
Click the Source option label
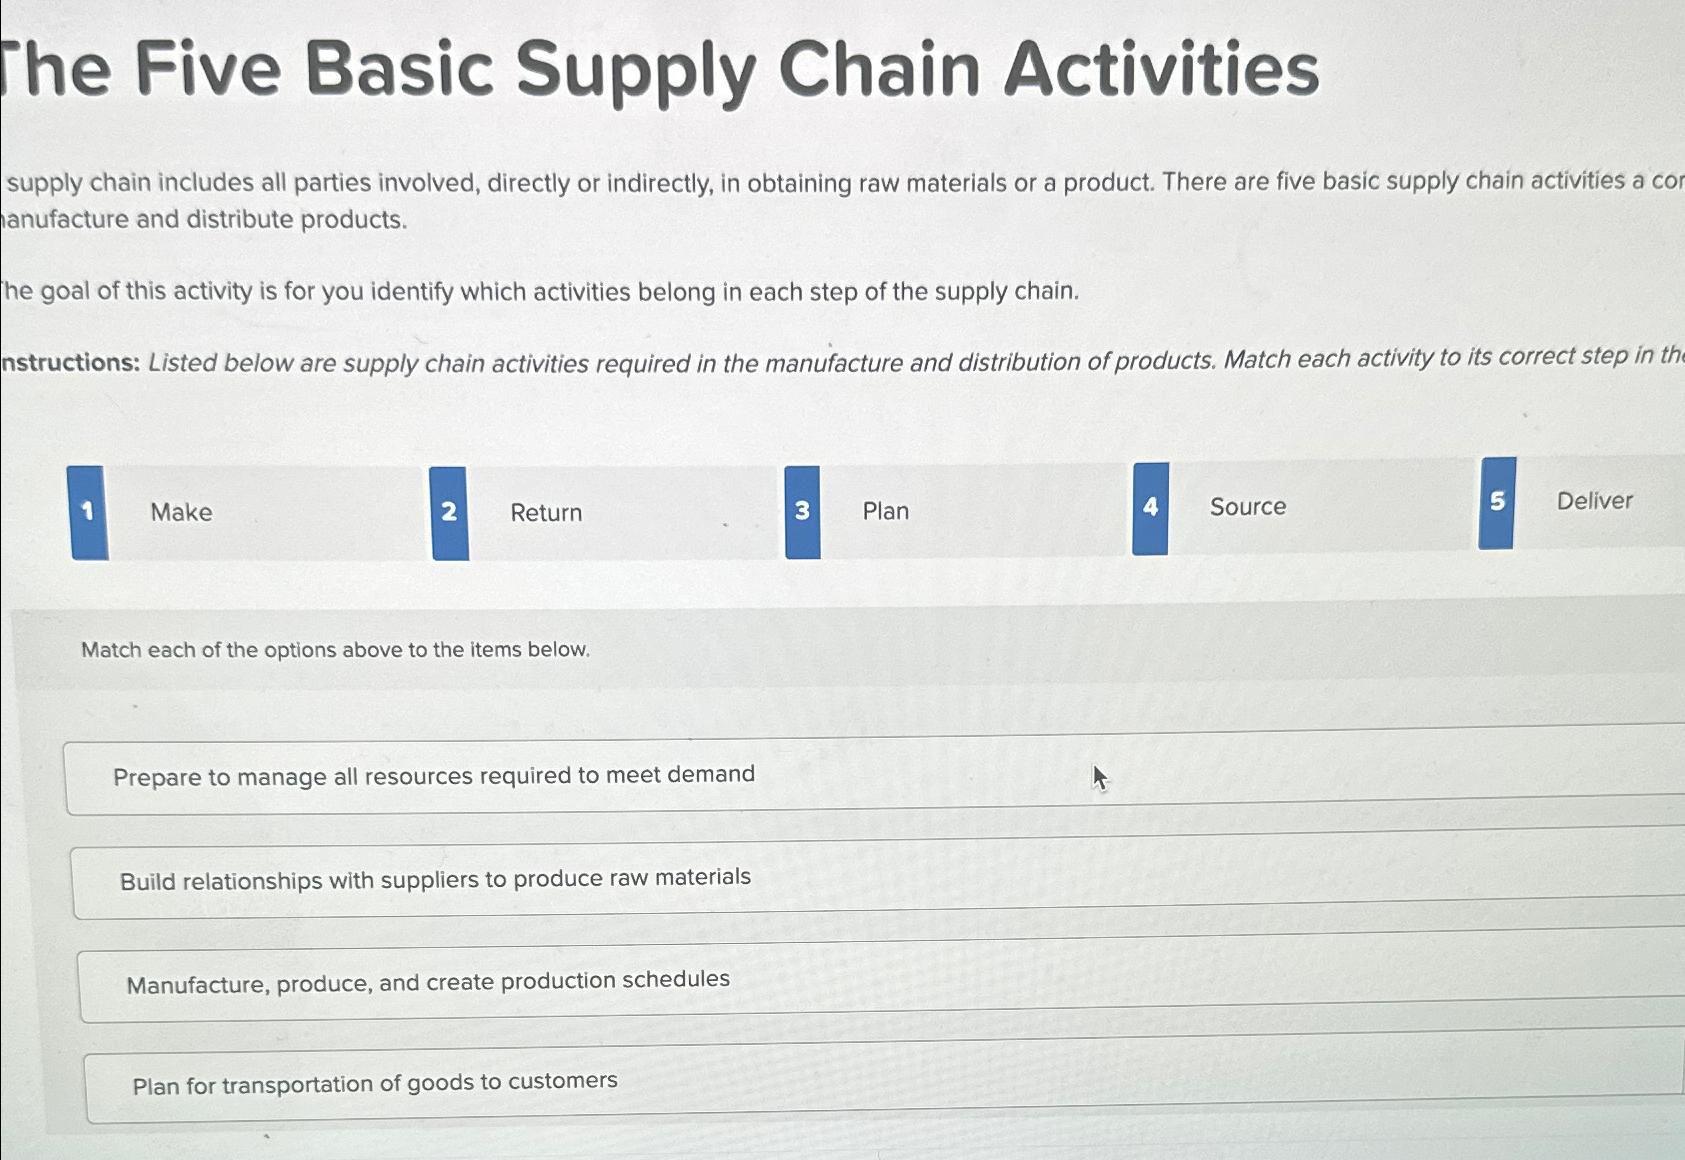coord(1246,507)
